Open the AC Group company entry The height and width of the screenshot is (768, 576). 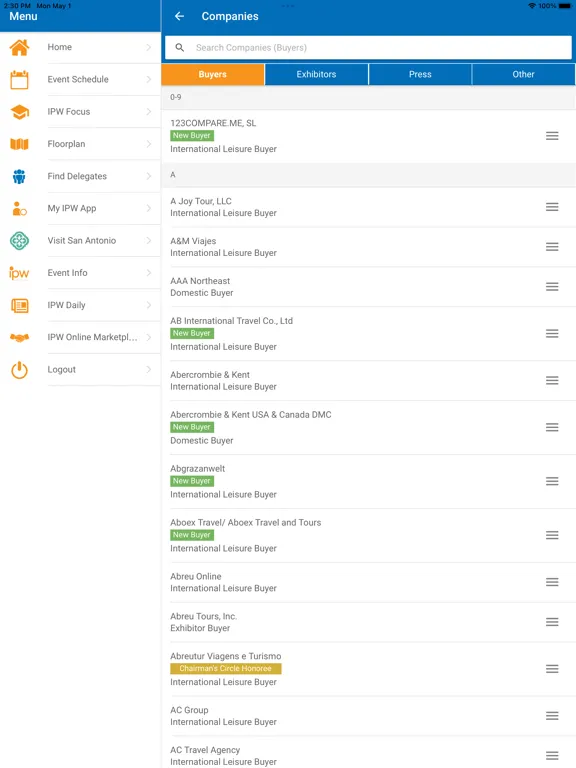368,716
